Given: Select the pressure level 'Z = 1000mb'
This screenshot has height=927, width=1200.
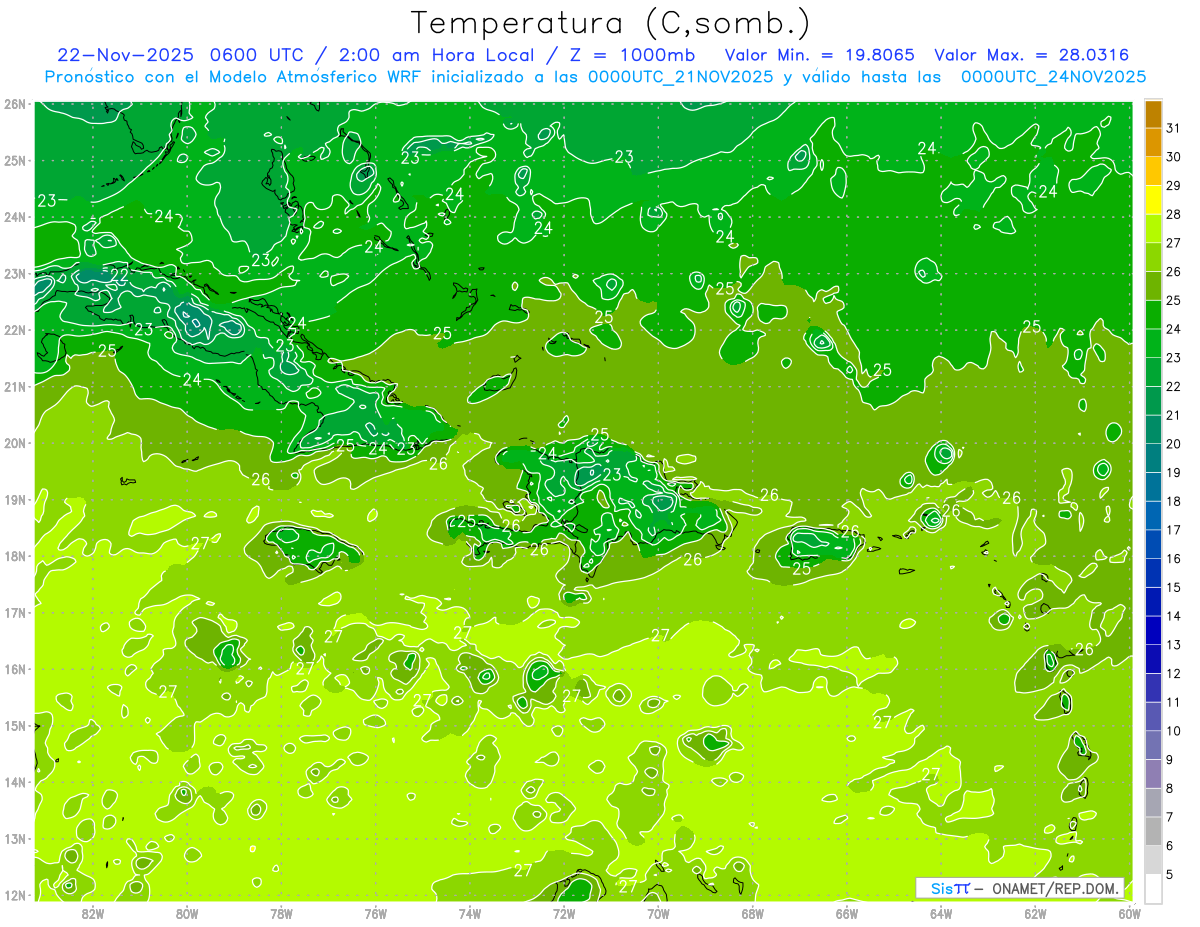Looking at the screenshot, I should tap(633, 55).
